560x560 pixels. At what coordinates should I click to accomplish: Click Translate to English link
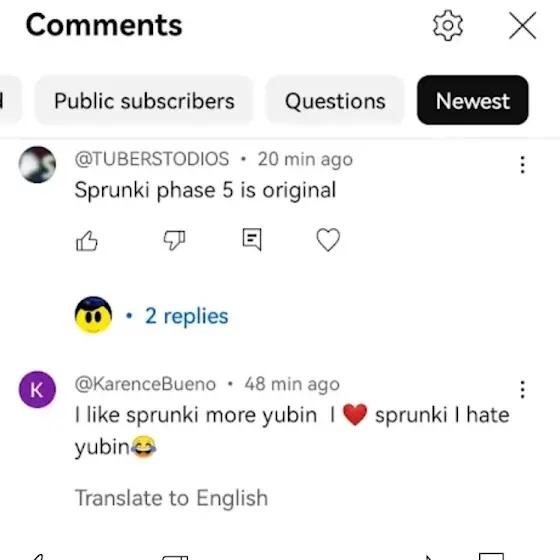[171, 498]
